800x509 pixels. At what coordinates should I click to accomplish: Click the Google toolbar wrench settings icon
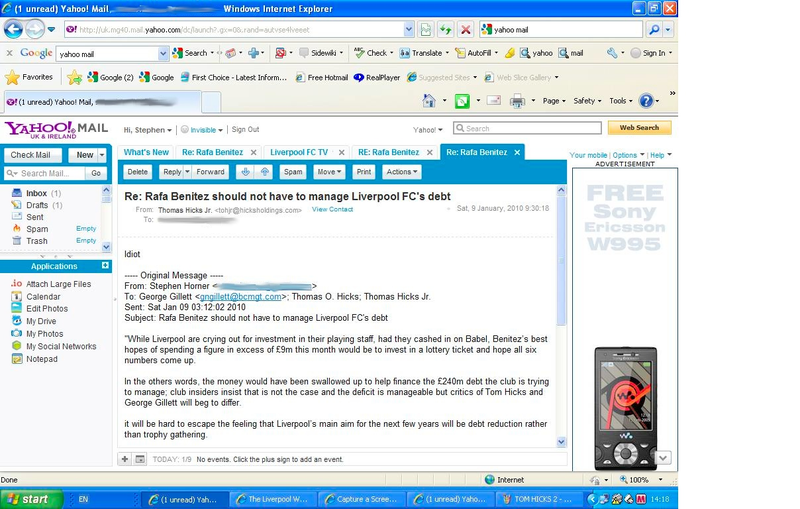[x=612, y=53]
